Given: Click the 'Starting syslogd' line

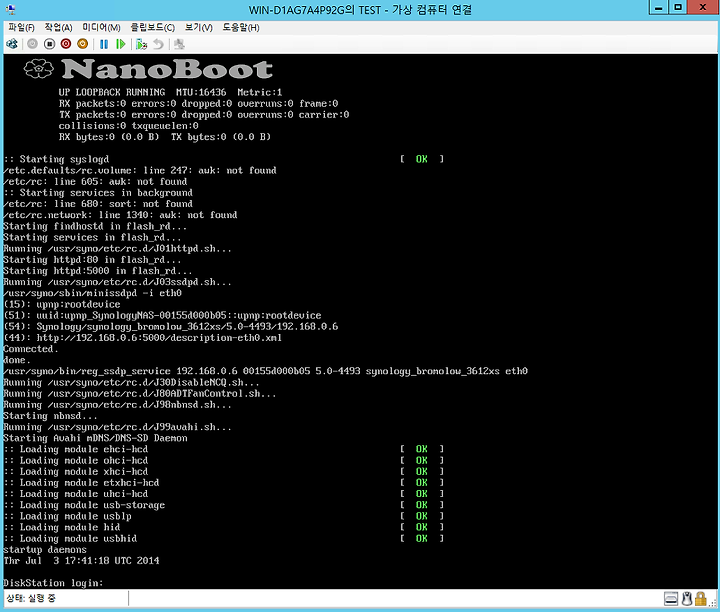Looking at the screenshot, I should click(56, 159).
